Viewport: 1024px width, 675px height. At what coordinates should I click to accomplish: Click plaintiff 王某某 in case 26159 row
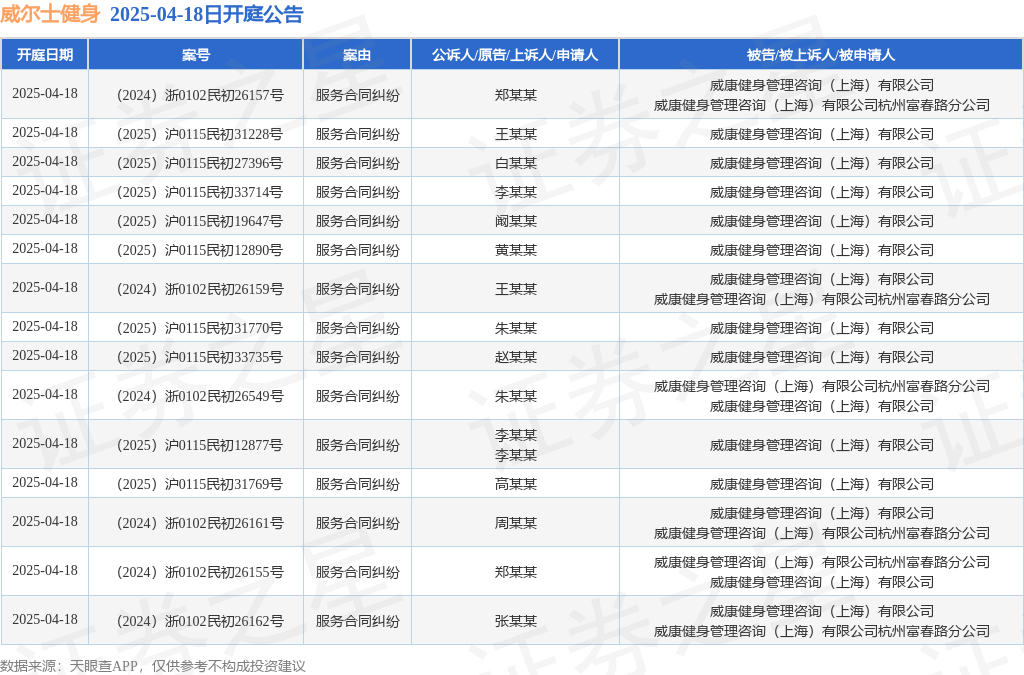point(516,289)
